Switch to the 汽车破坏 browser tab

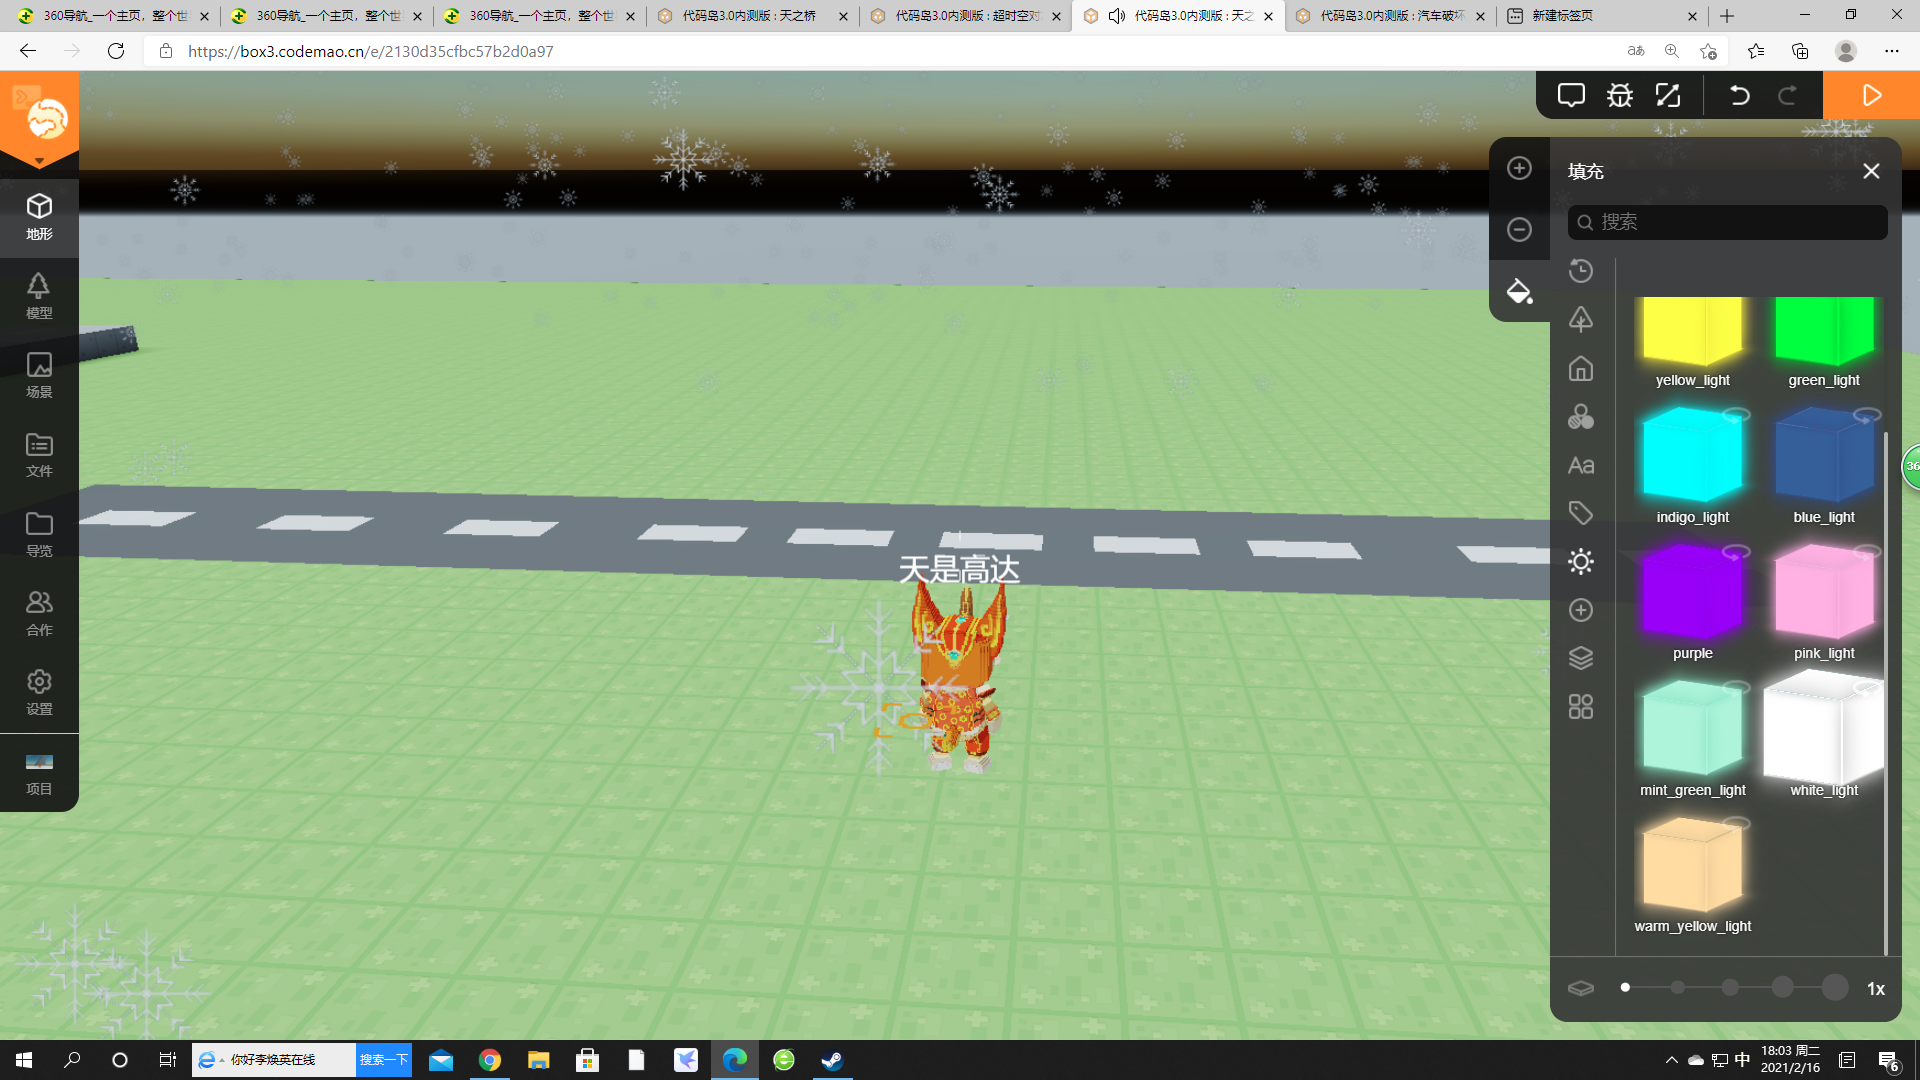pos(1391,16)
